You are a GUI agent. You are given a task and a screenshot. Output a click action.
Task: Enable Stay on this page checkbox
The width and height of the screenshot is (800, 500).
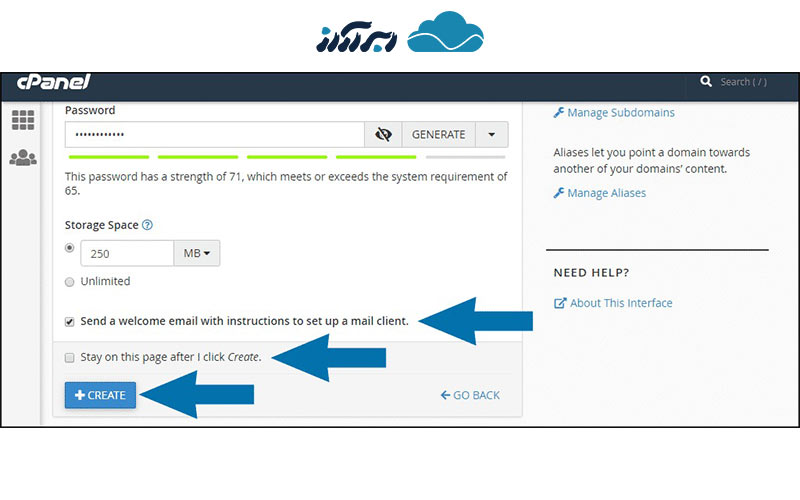(69, 357)
